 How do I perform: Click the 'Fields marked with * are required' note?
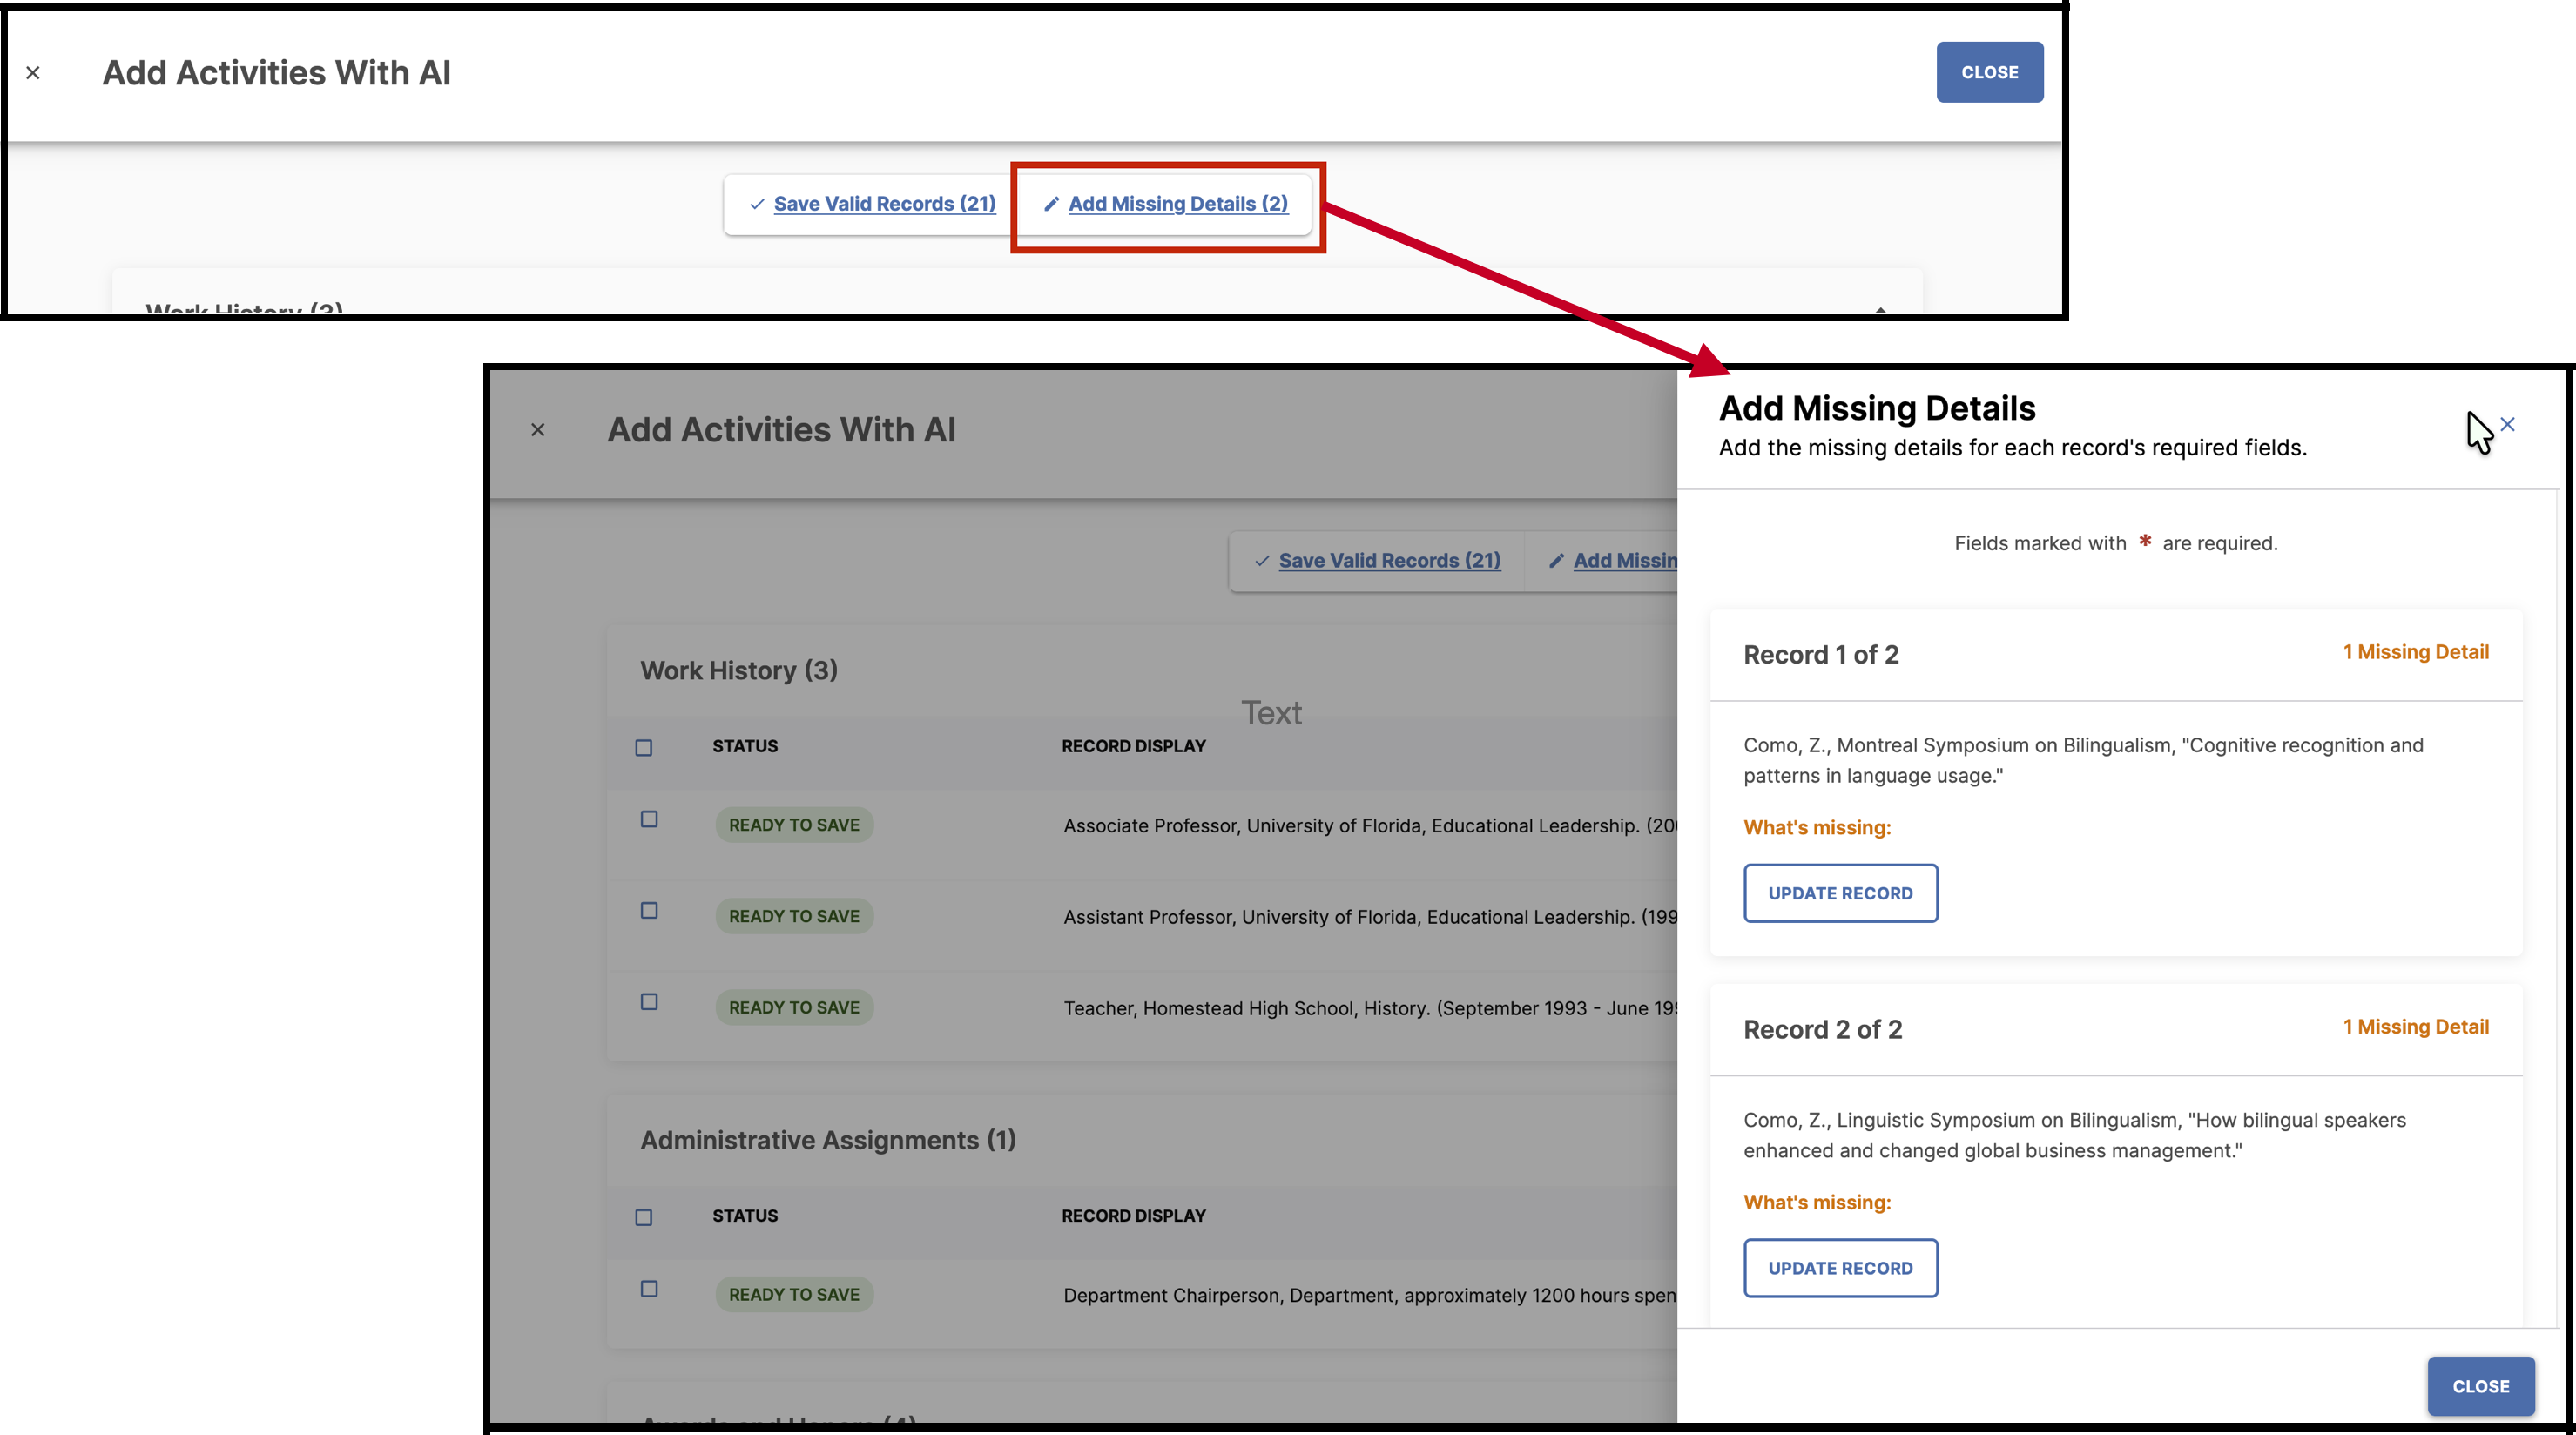2116,543
